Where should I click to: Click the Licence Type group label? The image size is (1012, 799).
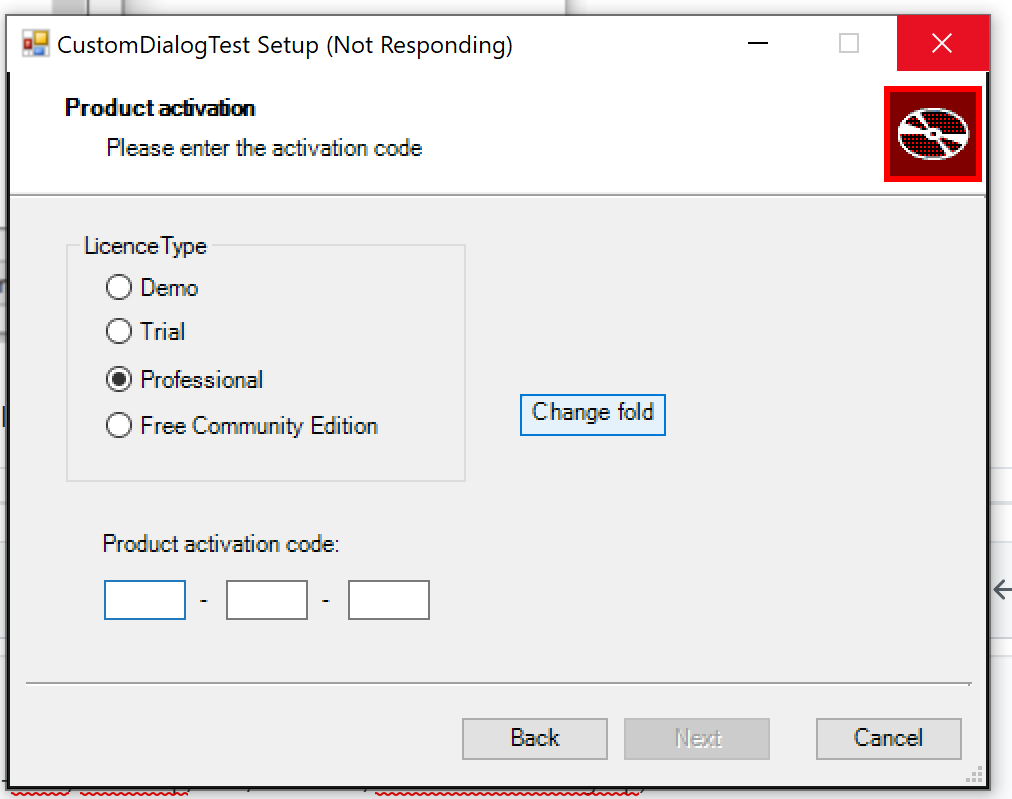point(145,246)
